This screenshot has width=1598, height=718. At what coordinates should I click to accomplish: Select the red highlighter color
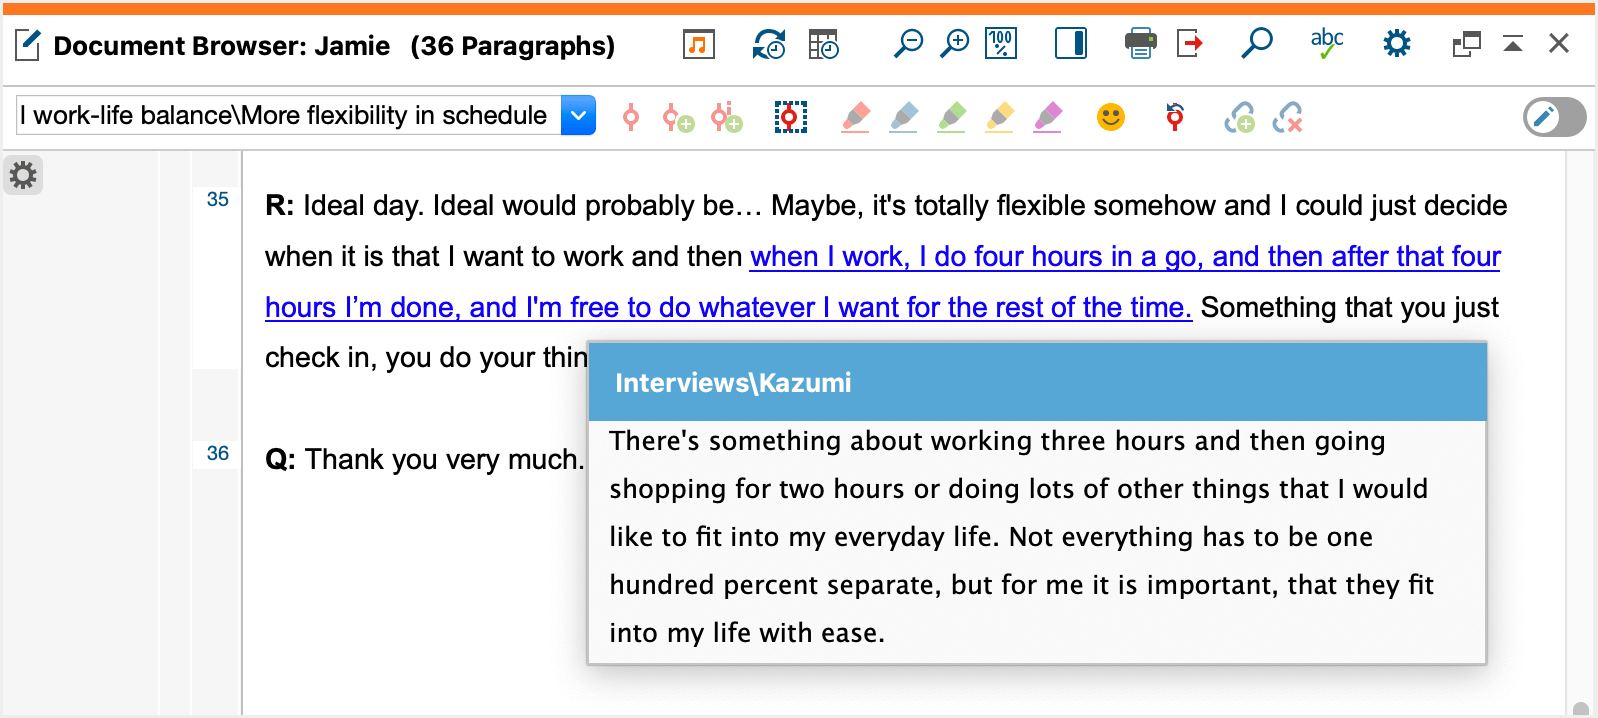(855, 118)
